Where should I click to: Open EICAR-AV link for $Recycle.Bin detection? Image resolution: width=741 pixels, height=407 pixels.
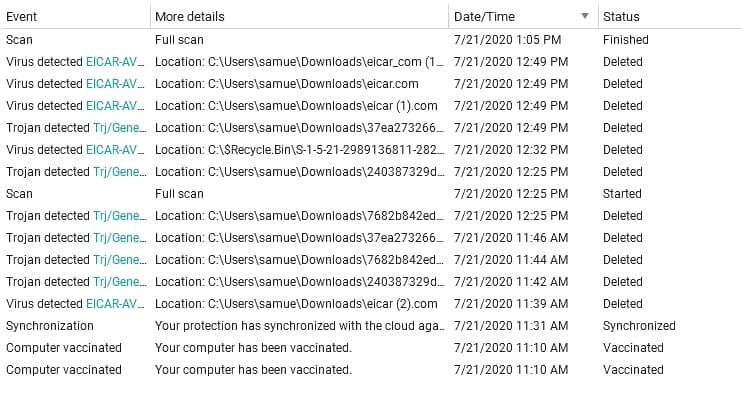pos(116,150)
